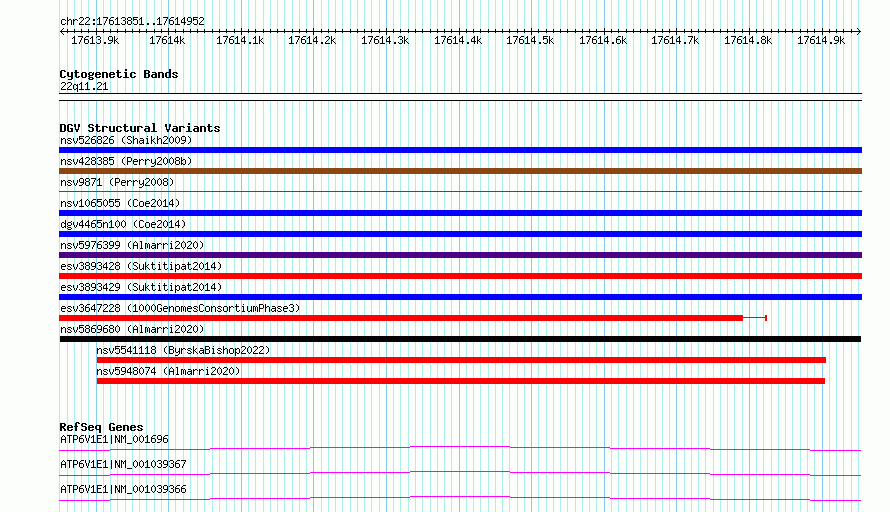Image resolution: width=890 pixels, height=512 pixels.
Task: Select the red bar under nsv5541118
Action: coord(461,360)
